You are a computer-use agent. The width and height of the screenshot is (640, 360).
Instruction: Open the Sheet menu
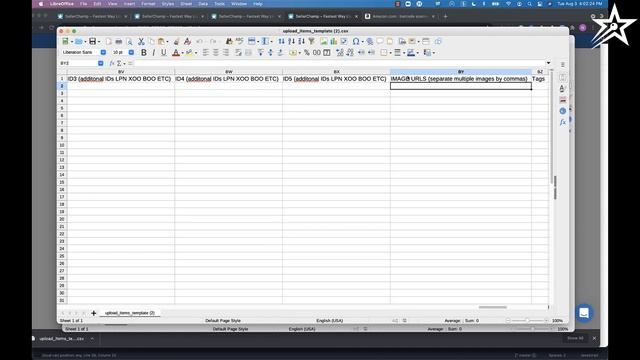click(186, 4)
